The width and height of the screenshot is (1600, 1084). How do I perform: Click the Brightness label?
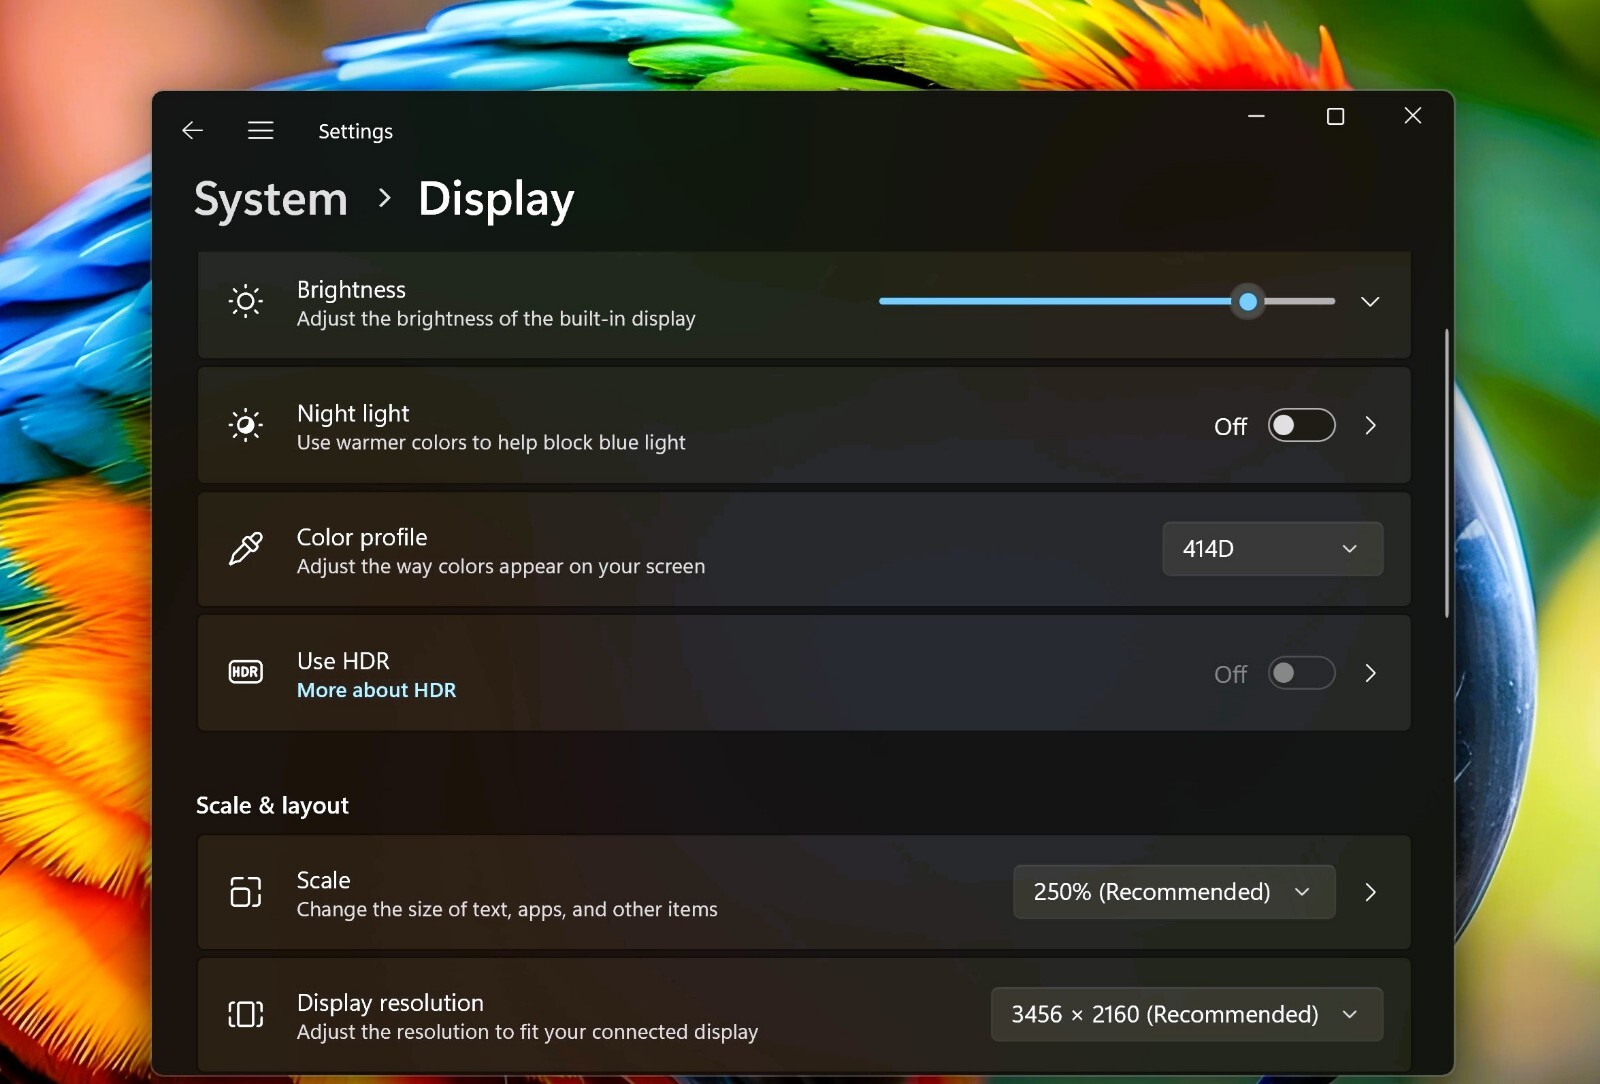pos(351,289)
